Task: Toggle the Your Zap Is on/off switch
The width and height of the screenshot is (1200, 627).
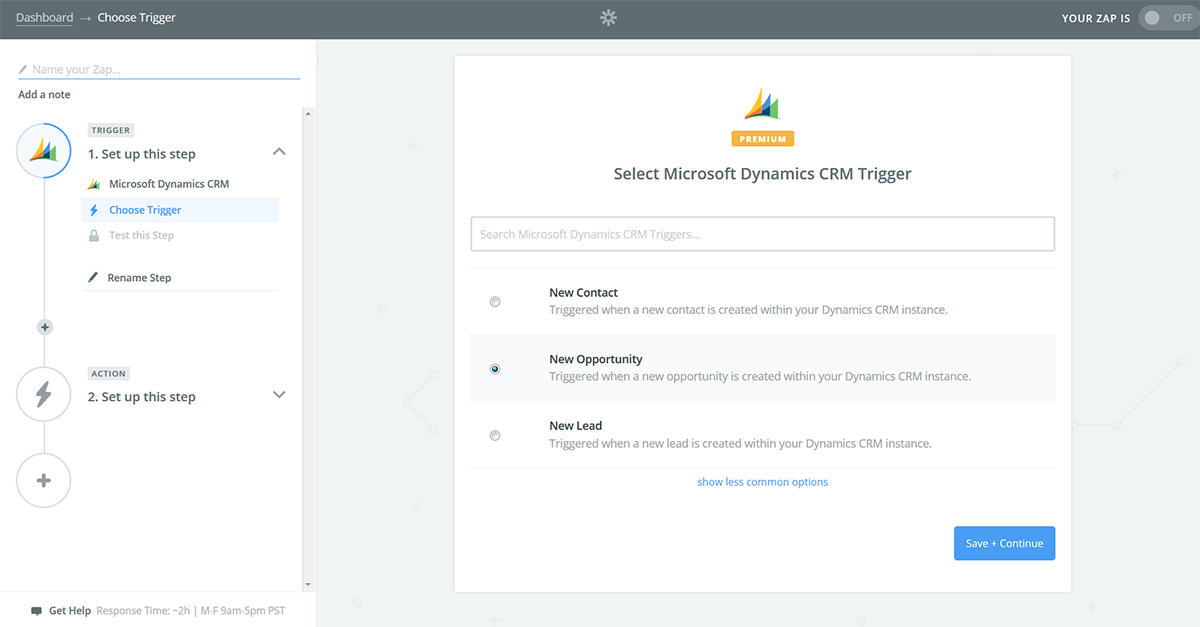Action: click(1168, 18)
